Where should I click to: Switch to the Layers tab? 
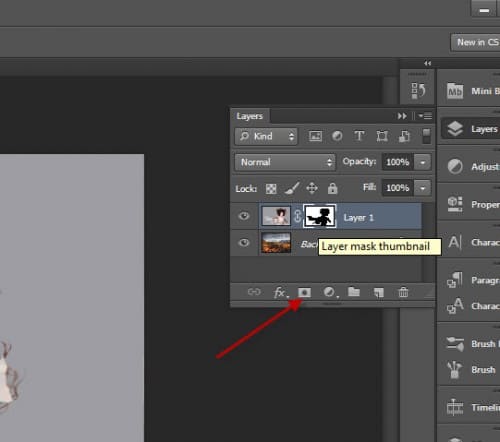click(x=250, y=116)
